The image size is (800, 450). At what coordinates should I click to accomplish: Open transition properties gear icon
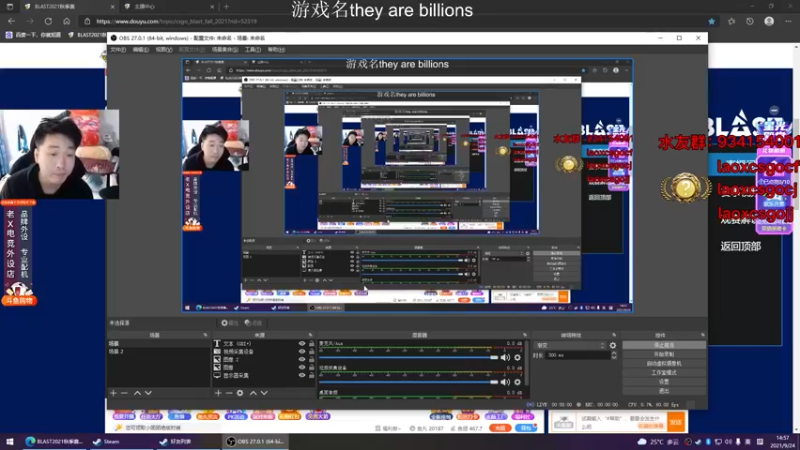(x=613, y=345)
